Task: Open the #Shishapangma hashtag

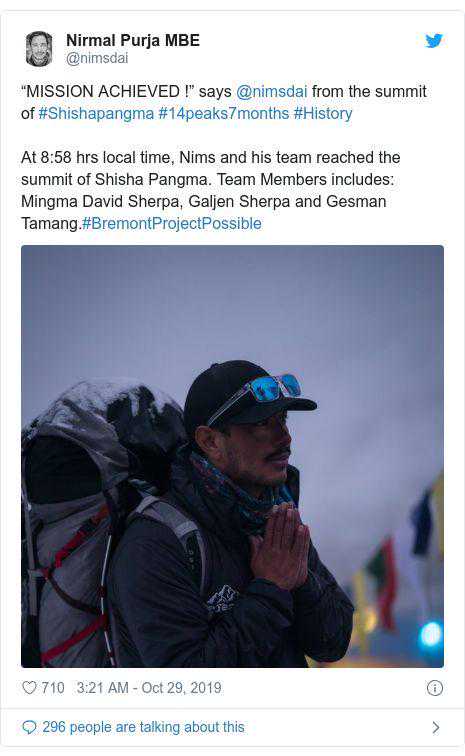Action: click(x=96, y=113)
